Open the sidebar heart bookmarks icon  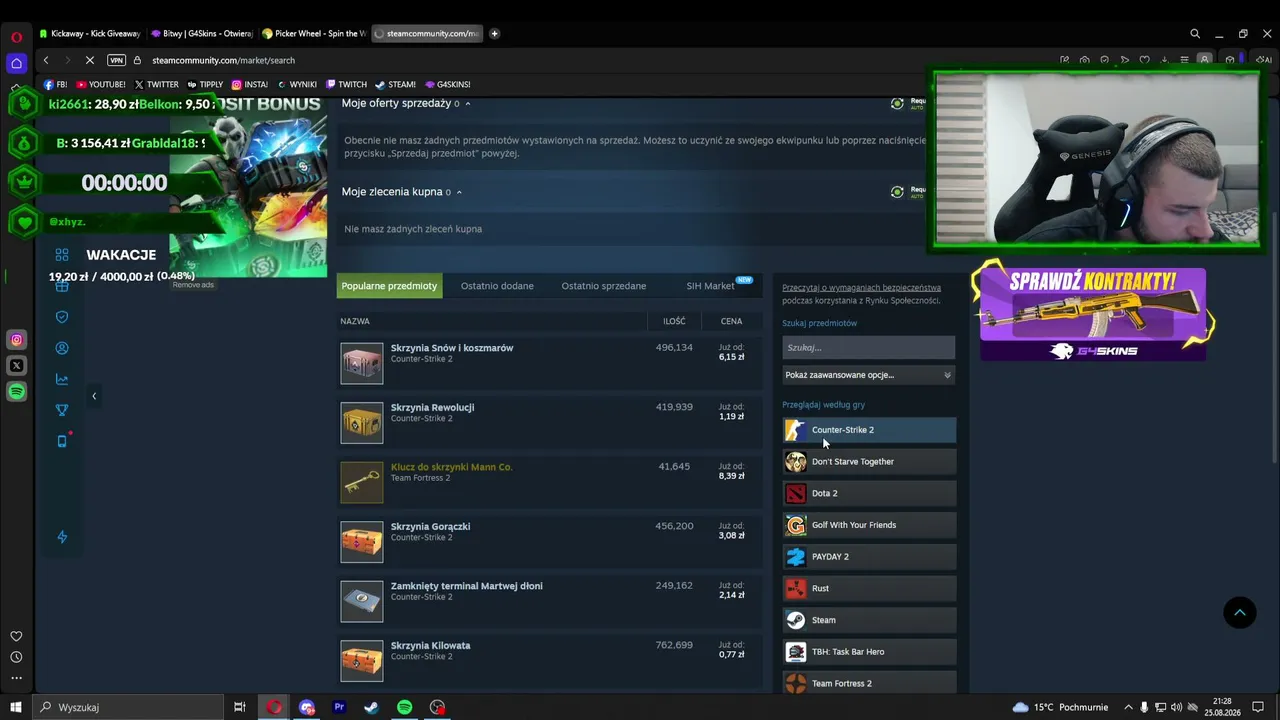[x=16, y=636]
